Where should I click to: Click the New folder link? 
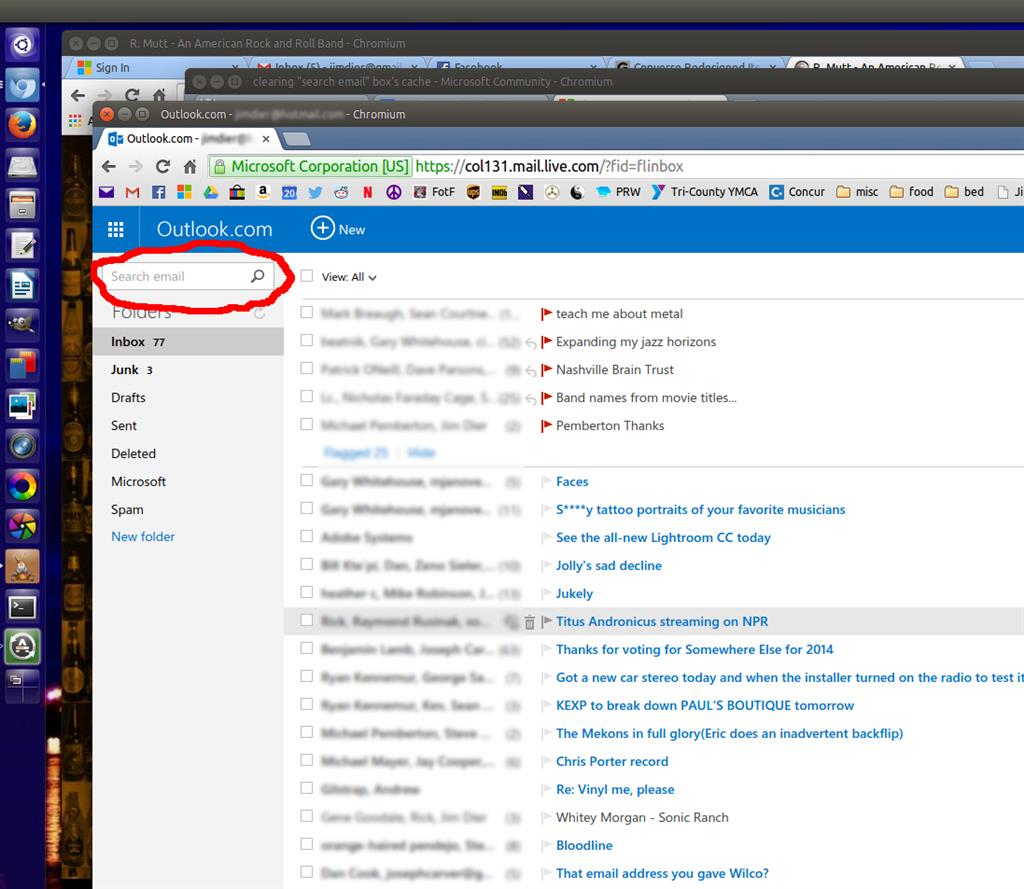click(143, 537)
